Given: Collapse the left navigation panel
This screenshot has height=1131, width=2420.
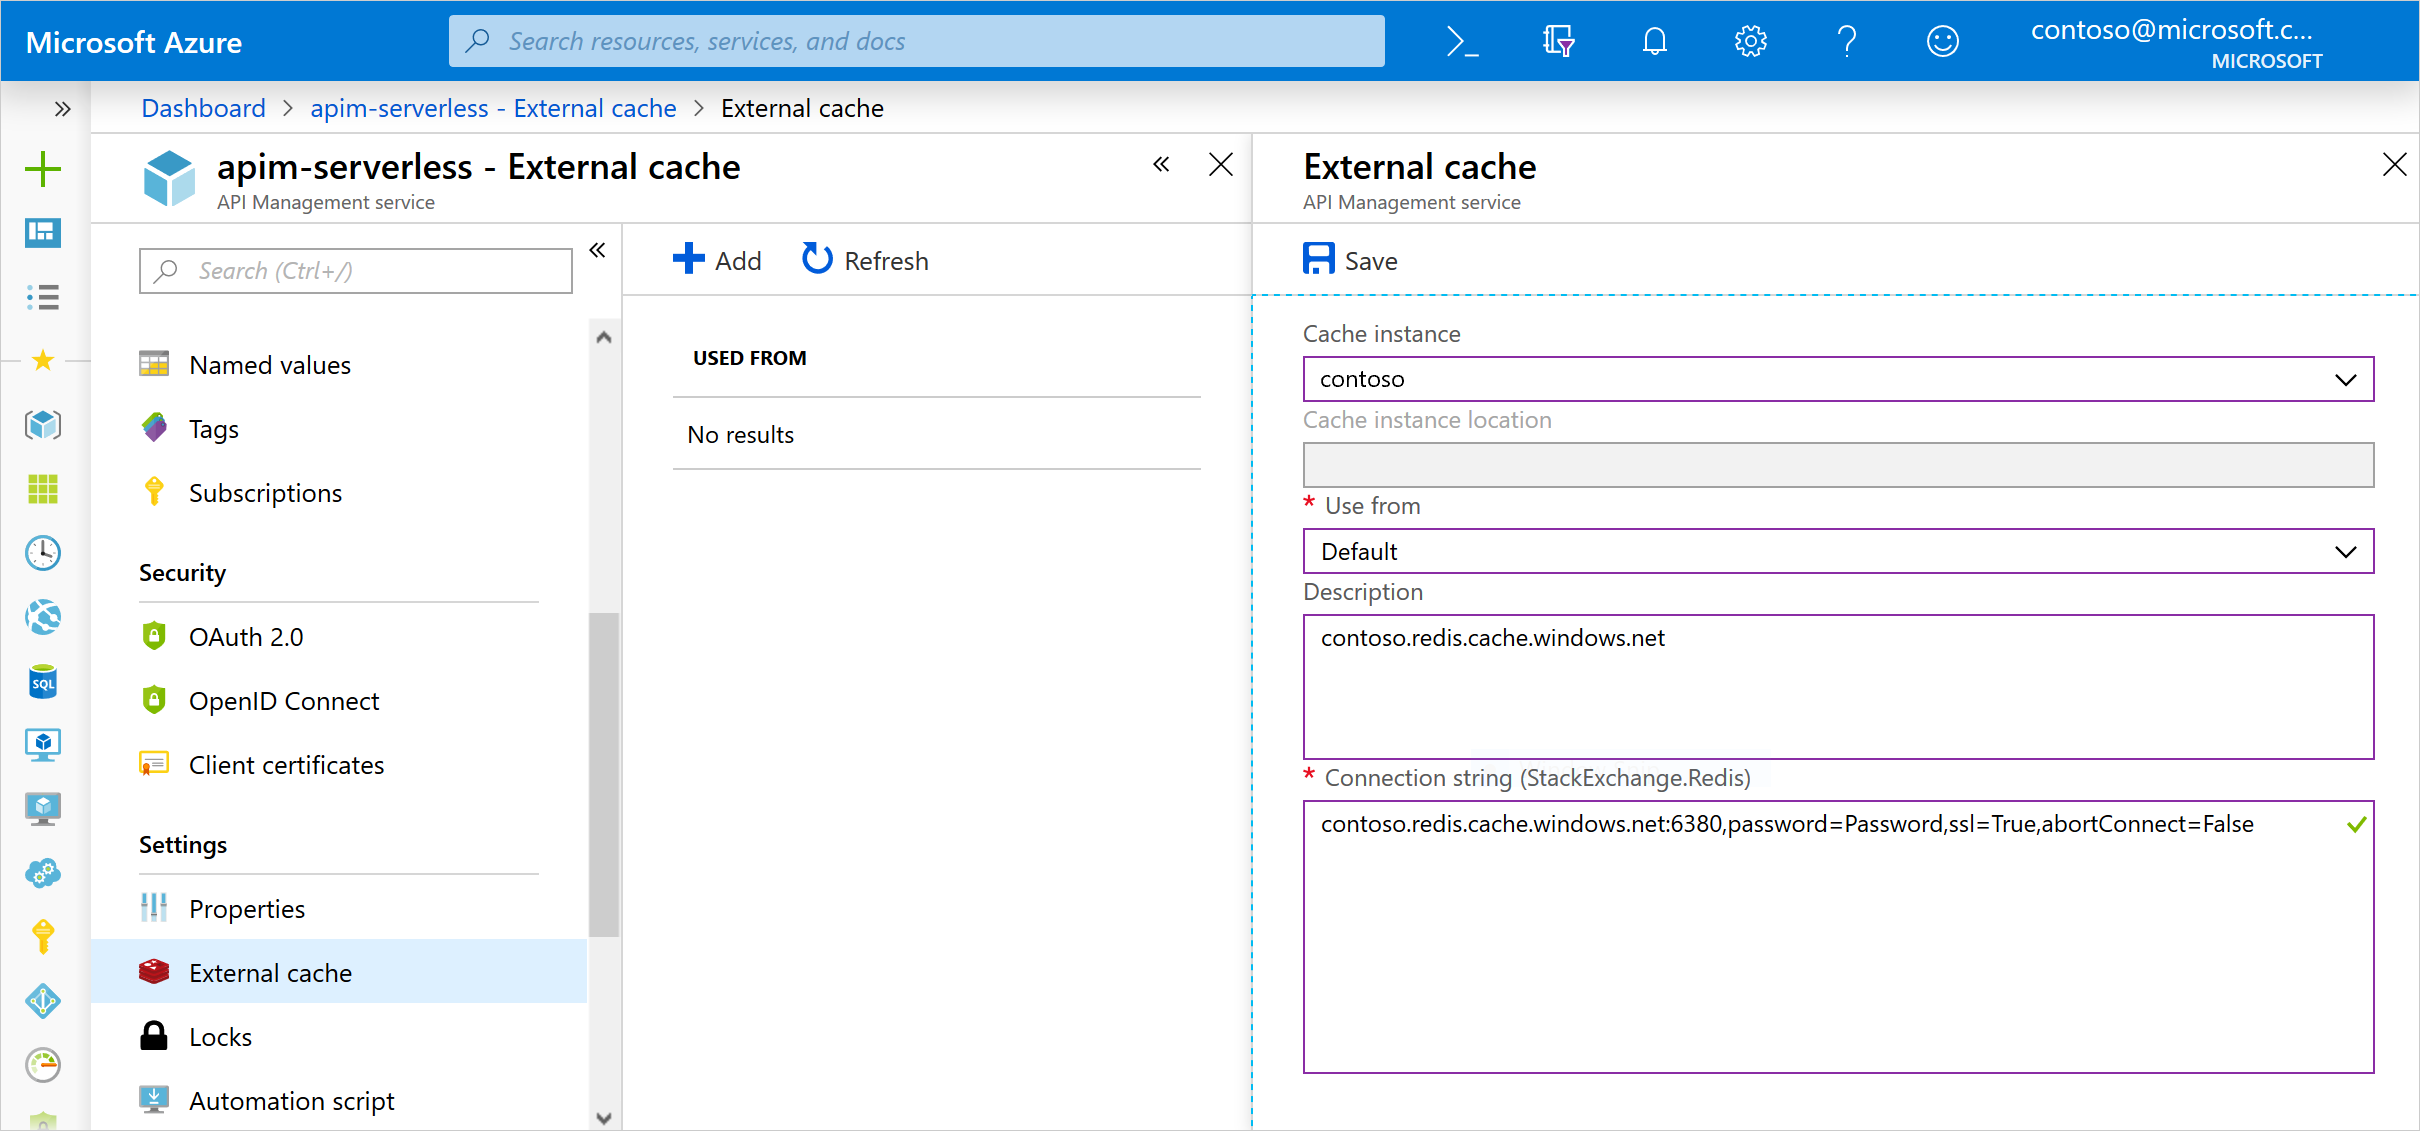Looking at the screenshot, I should tap(599, 252).
